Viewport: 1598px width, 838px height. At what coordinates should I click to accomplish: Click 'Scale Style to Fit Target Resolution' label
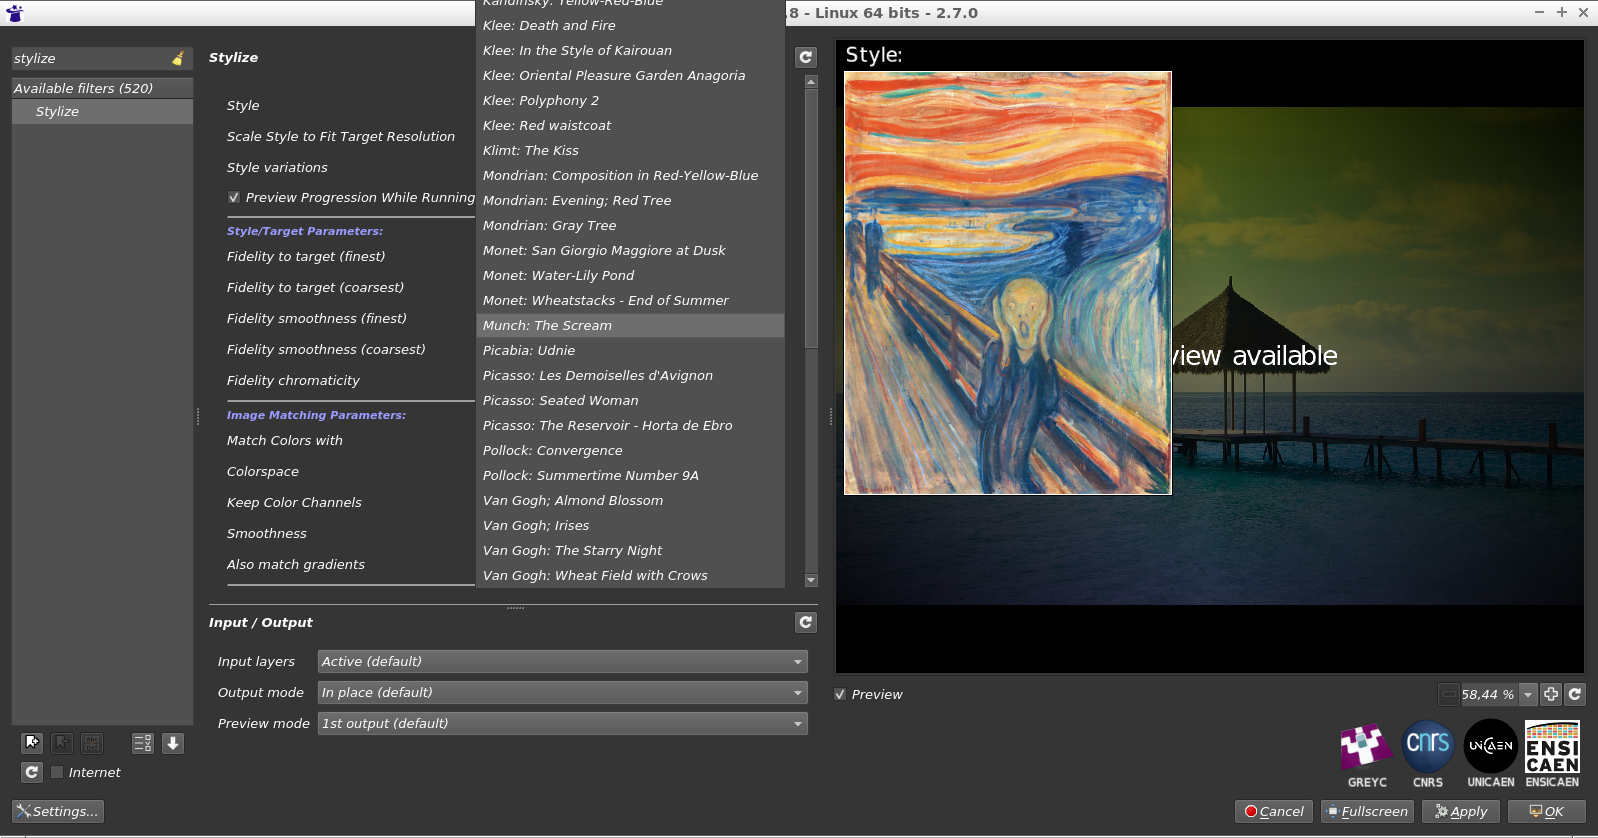tap(341, 137)
